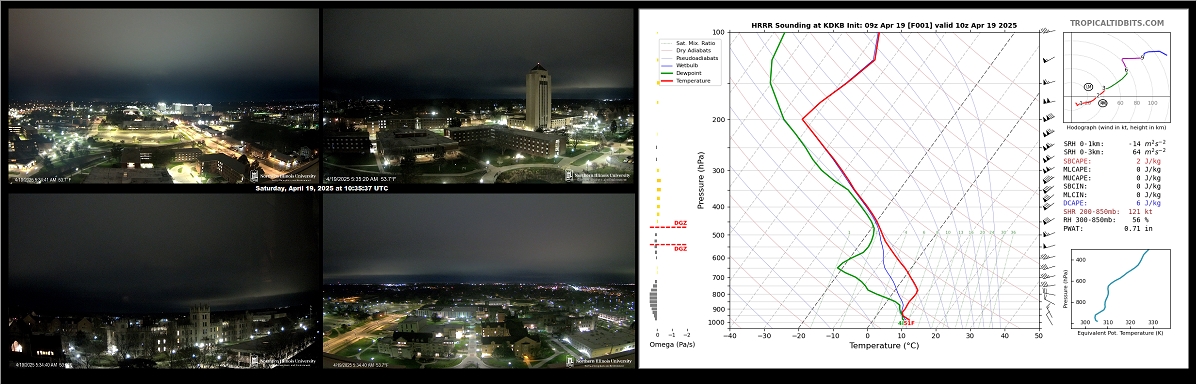
Task: Click the Northern Illinois University logo on the top-right webcam
Action: [x=599, y=175]
